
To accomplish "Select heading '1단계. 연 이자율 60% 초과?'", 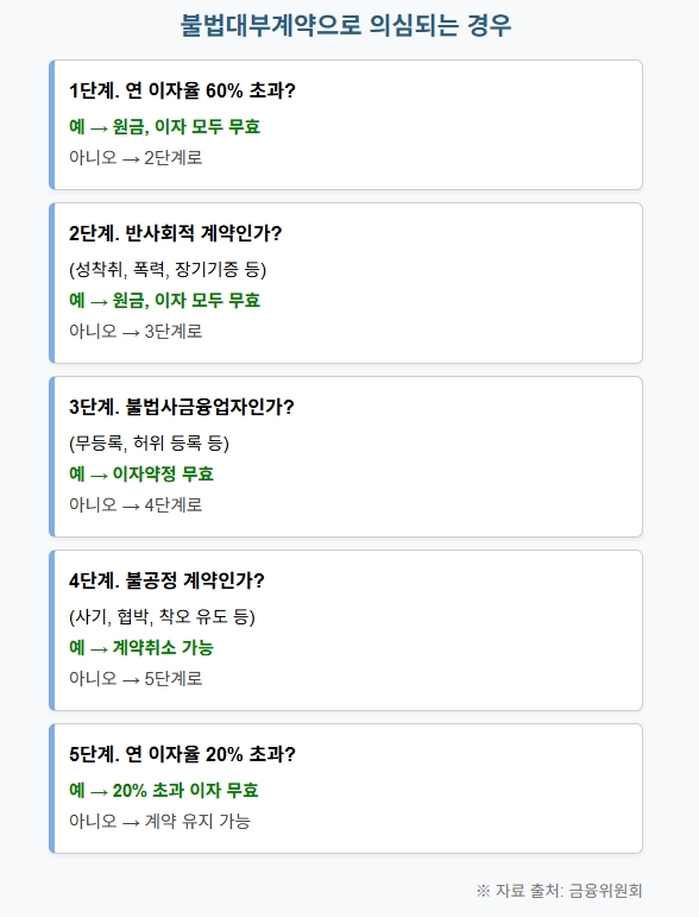I will (x=183, y=91).
